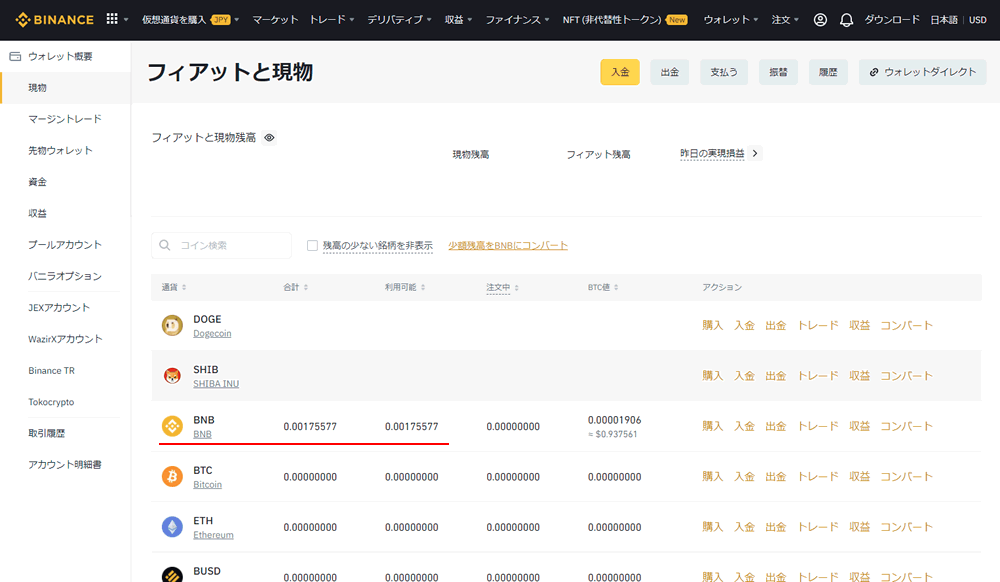
Task: Click the BNB coin icon
Action: pos(172,426)
